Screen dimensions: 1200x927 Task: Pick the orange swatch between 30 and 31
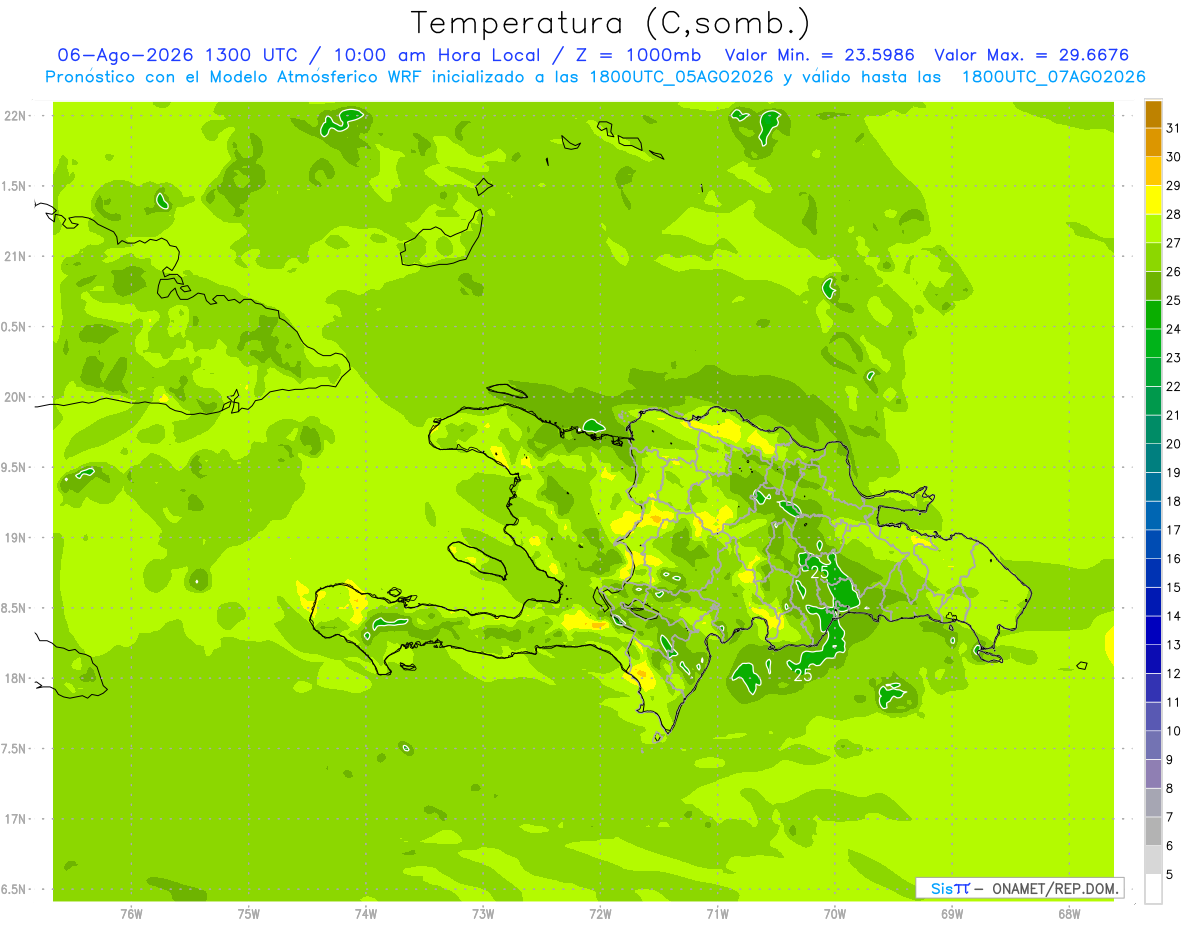pyautogui.click(x=1153, y=143)
